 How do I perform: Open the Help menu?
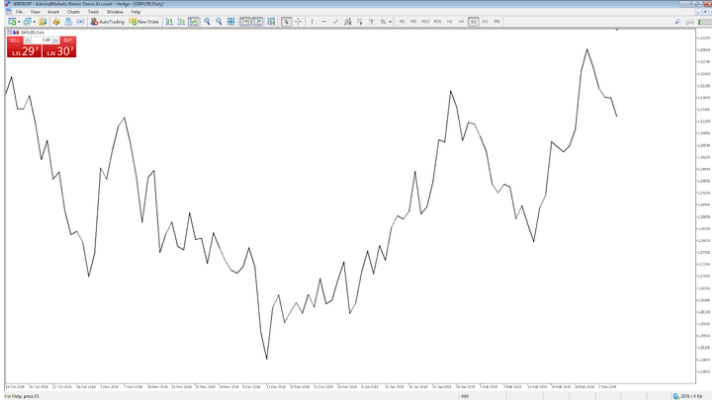(136, 12)
